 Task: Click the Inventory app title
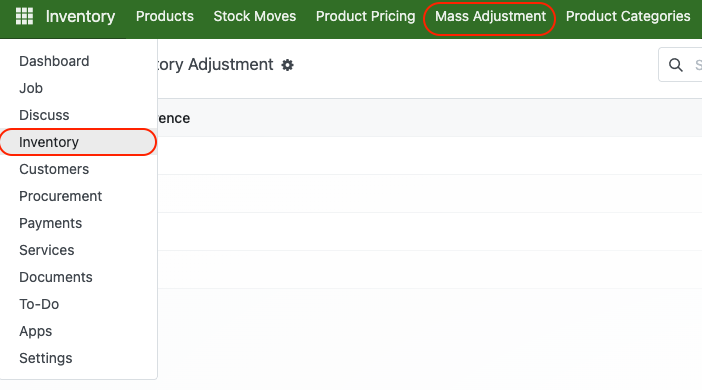coord(81,17)
